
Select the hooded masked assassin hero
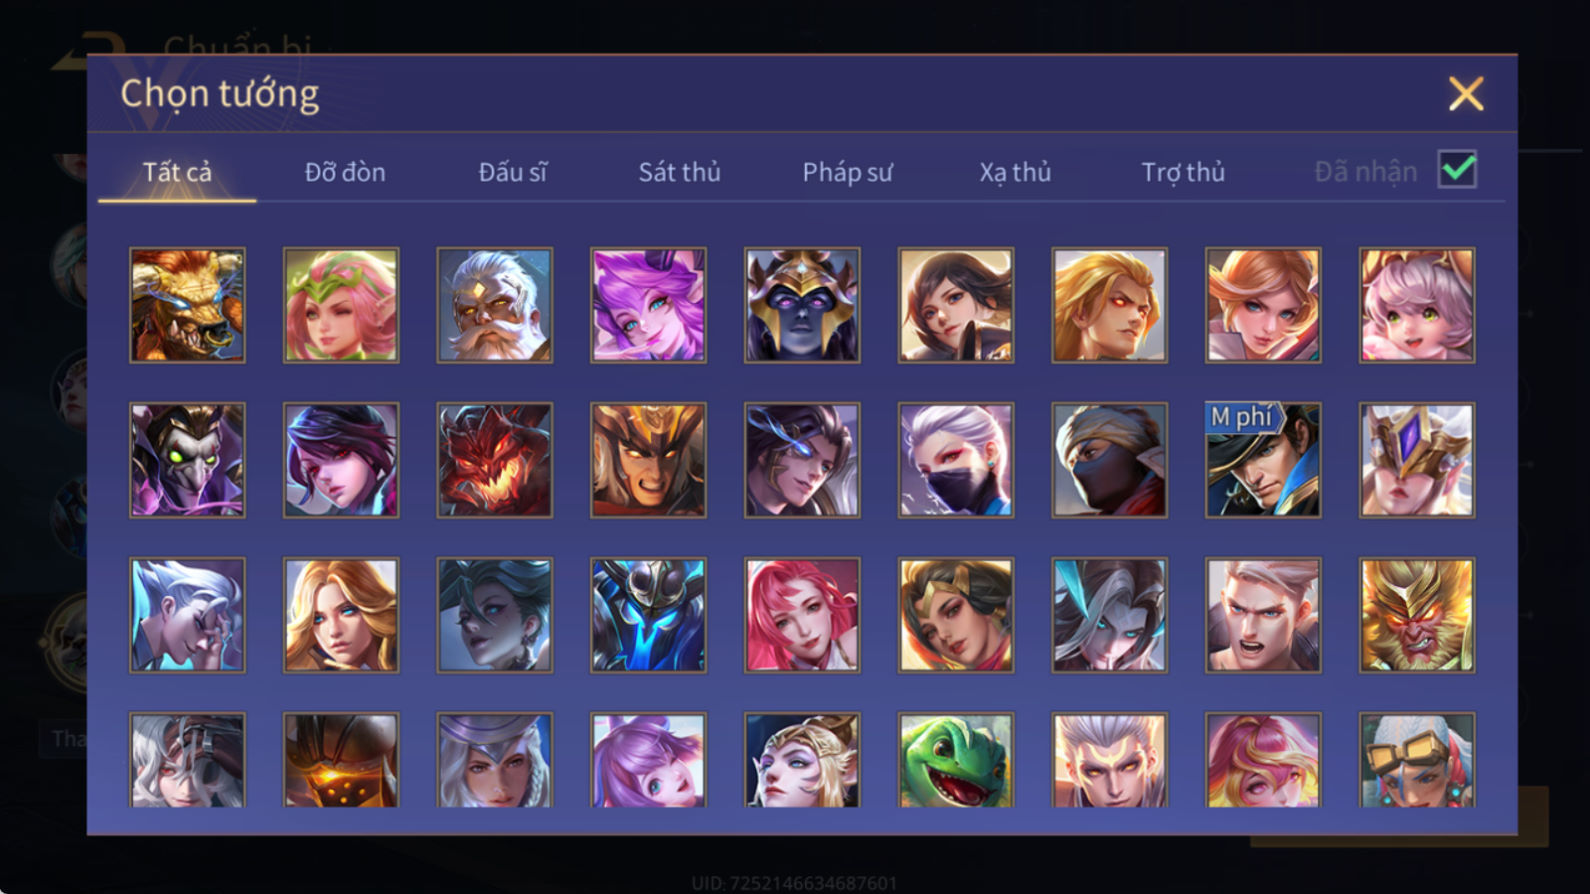pos(1109,460)
